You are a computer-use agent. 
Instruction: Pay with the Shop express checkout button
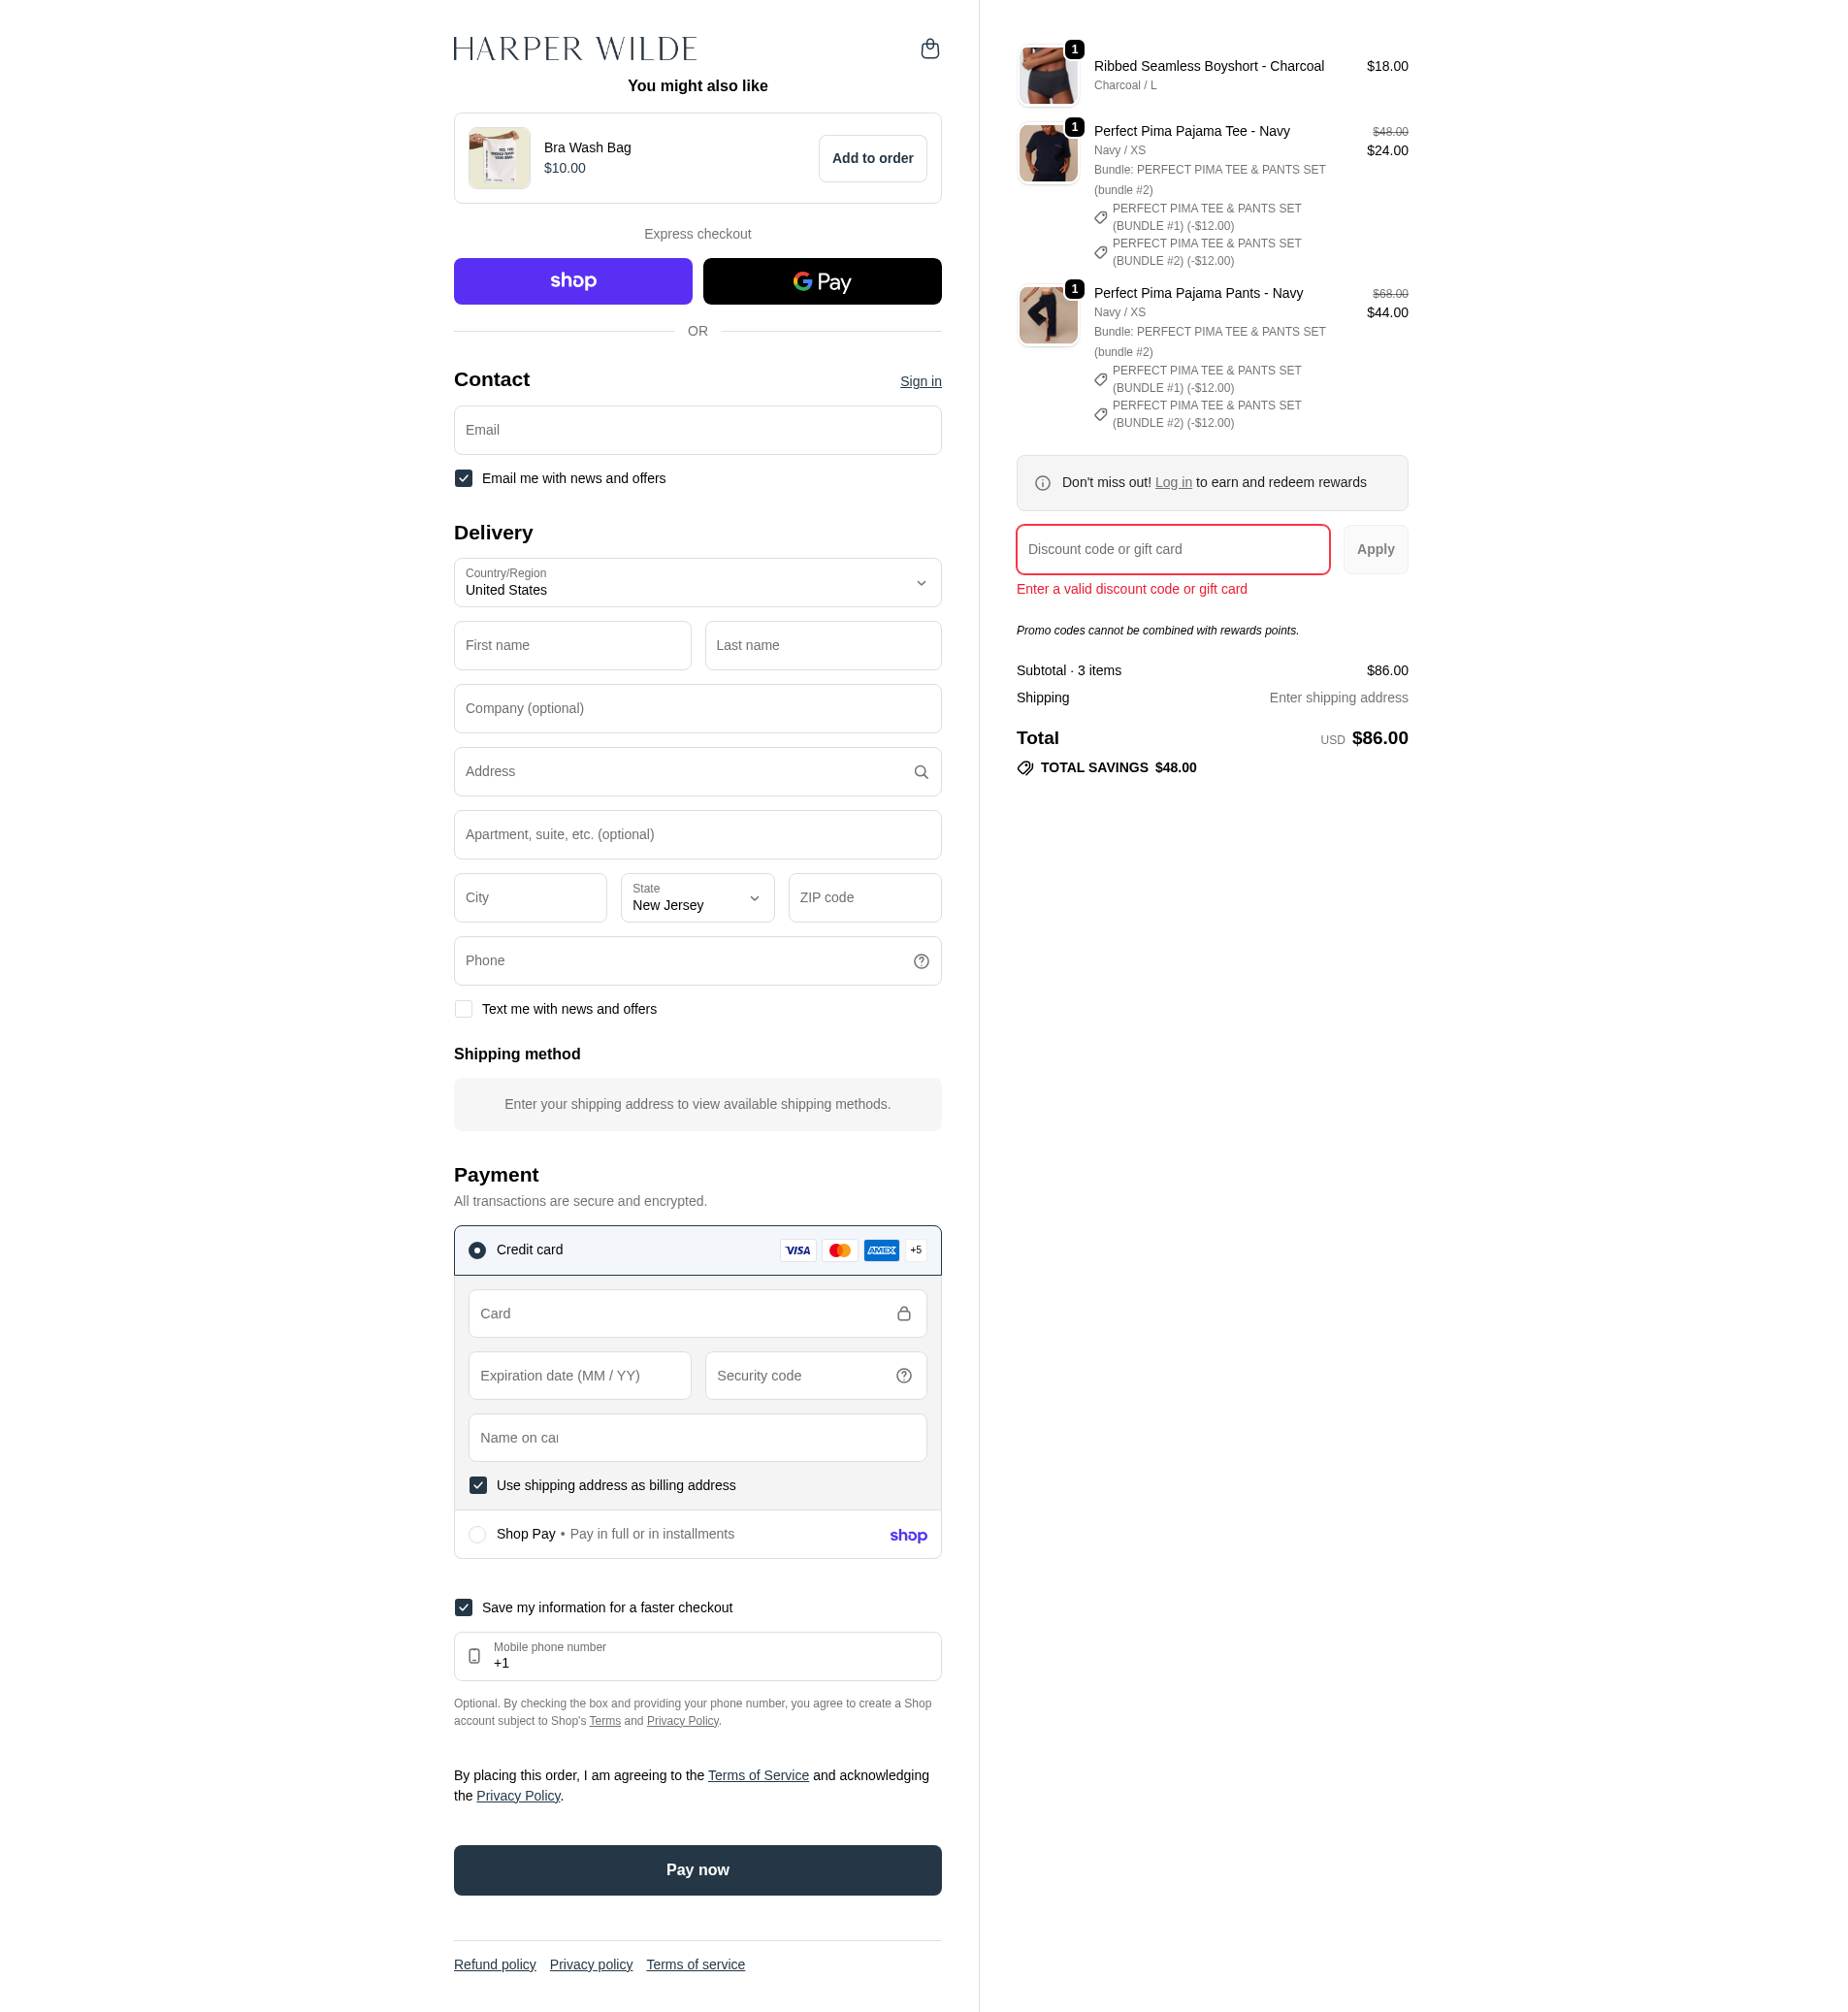[x=573, y=281]
